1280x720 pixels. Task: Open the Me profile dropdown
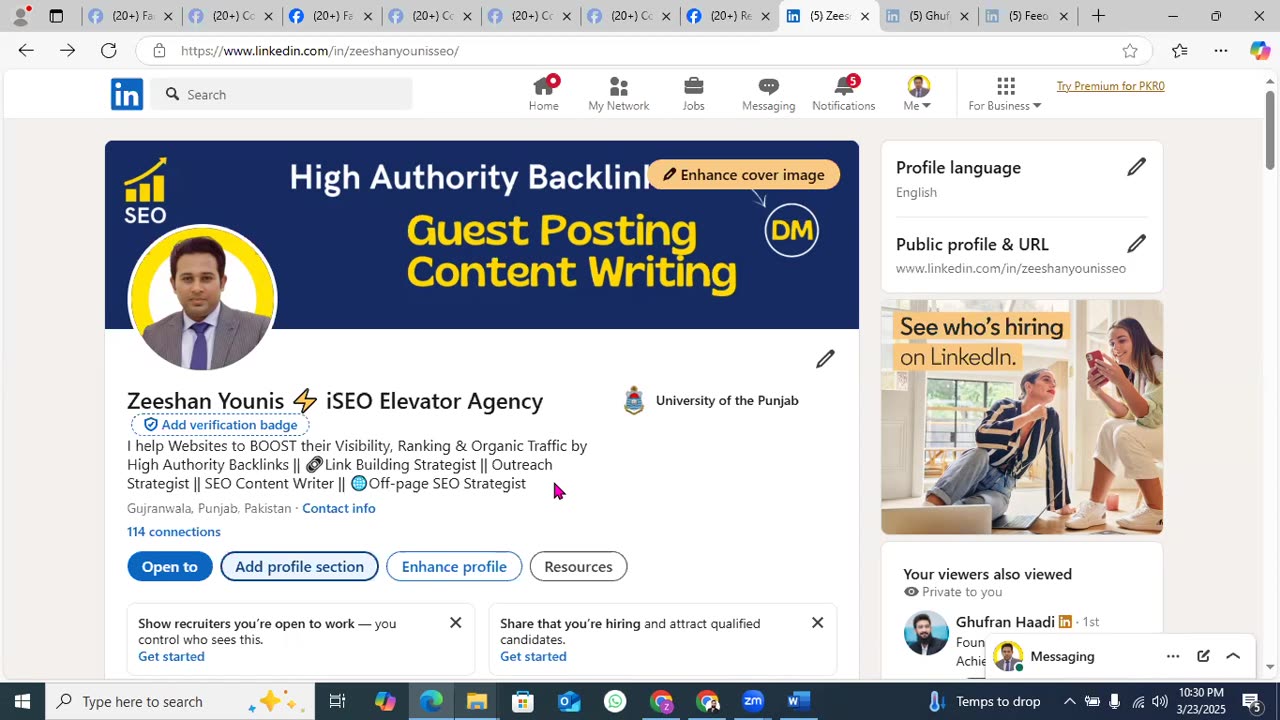click(x=918, y=94)
